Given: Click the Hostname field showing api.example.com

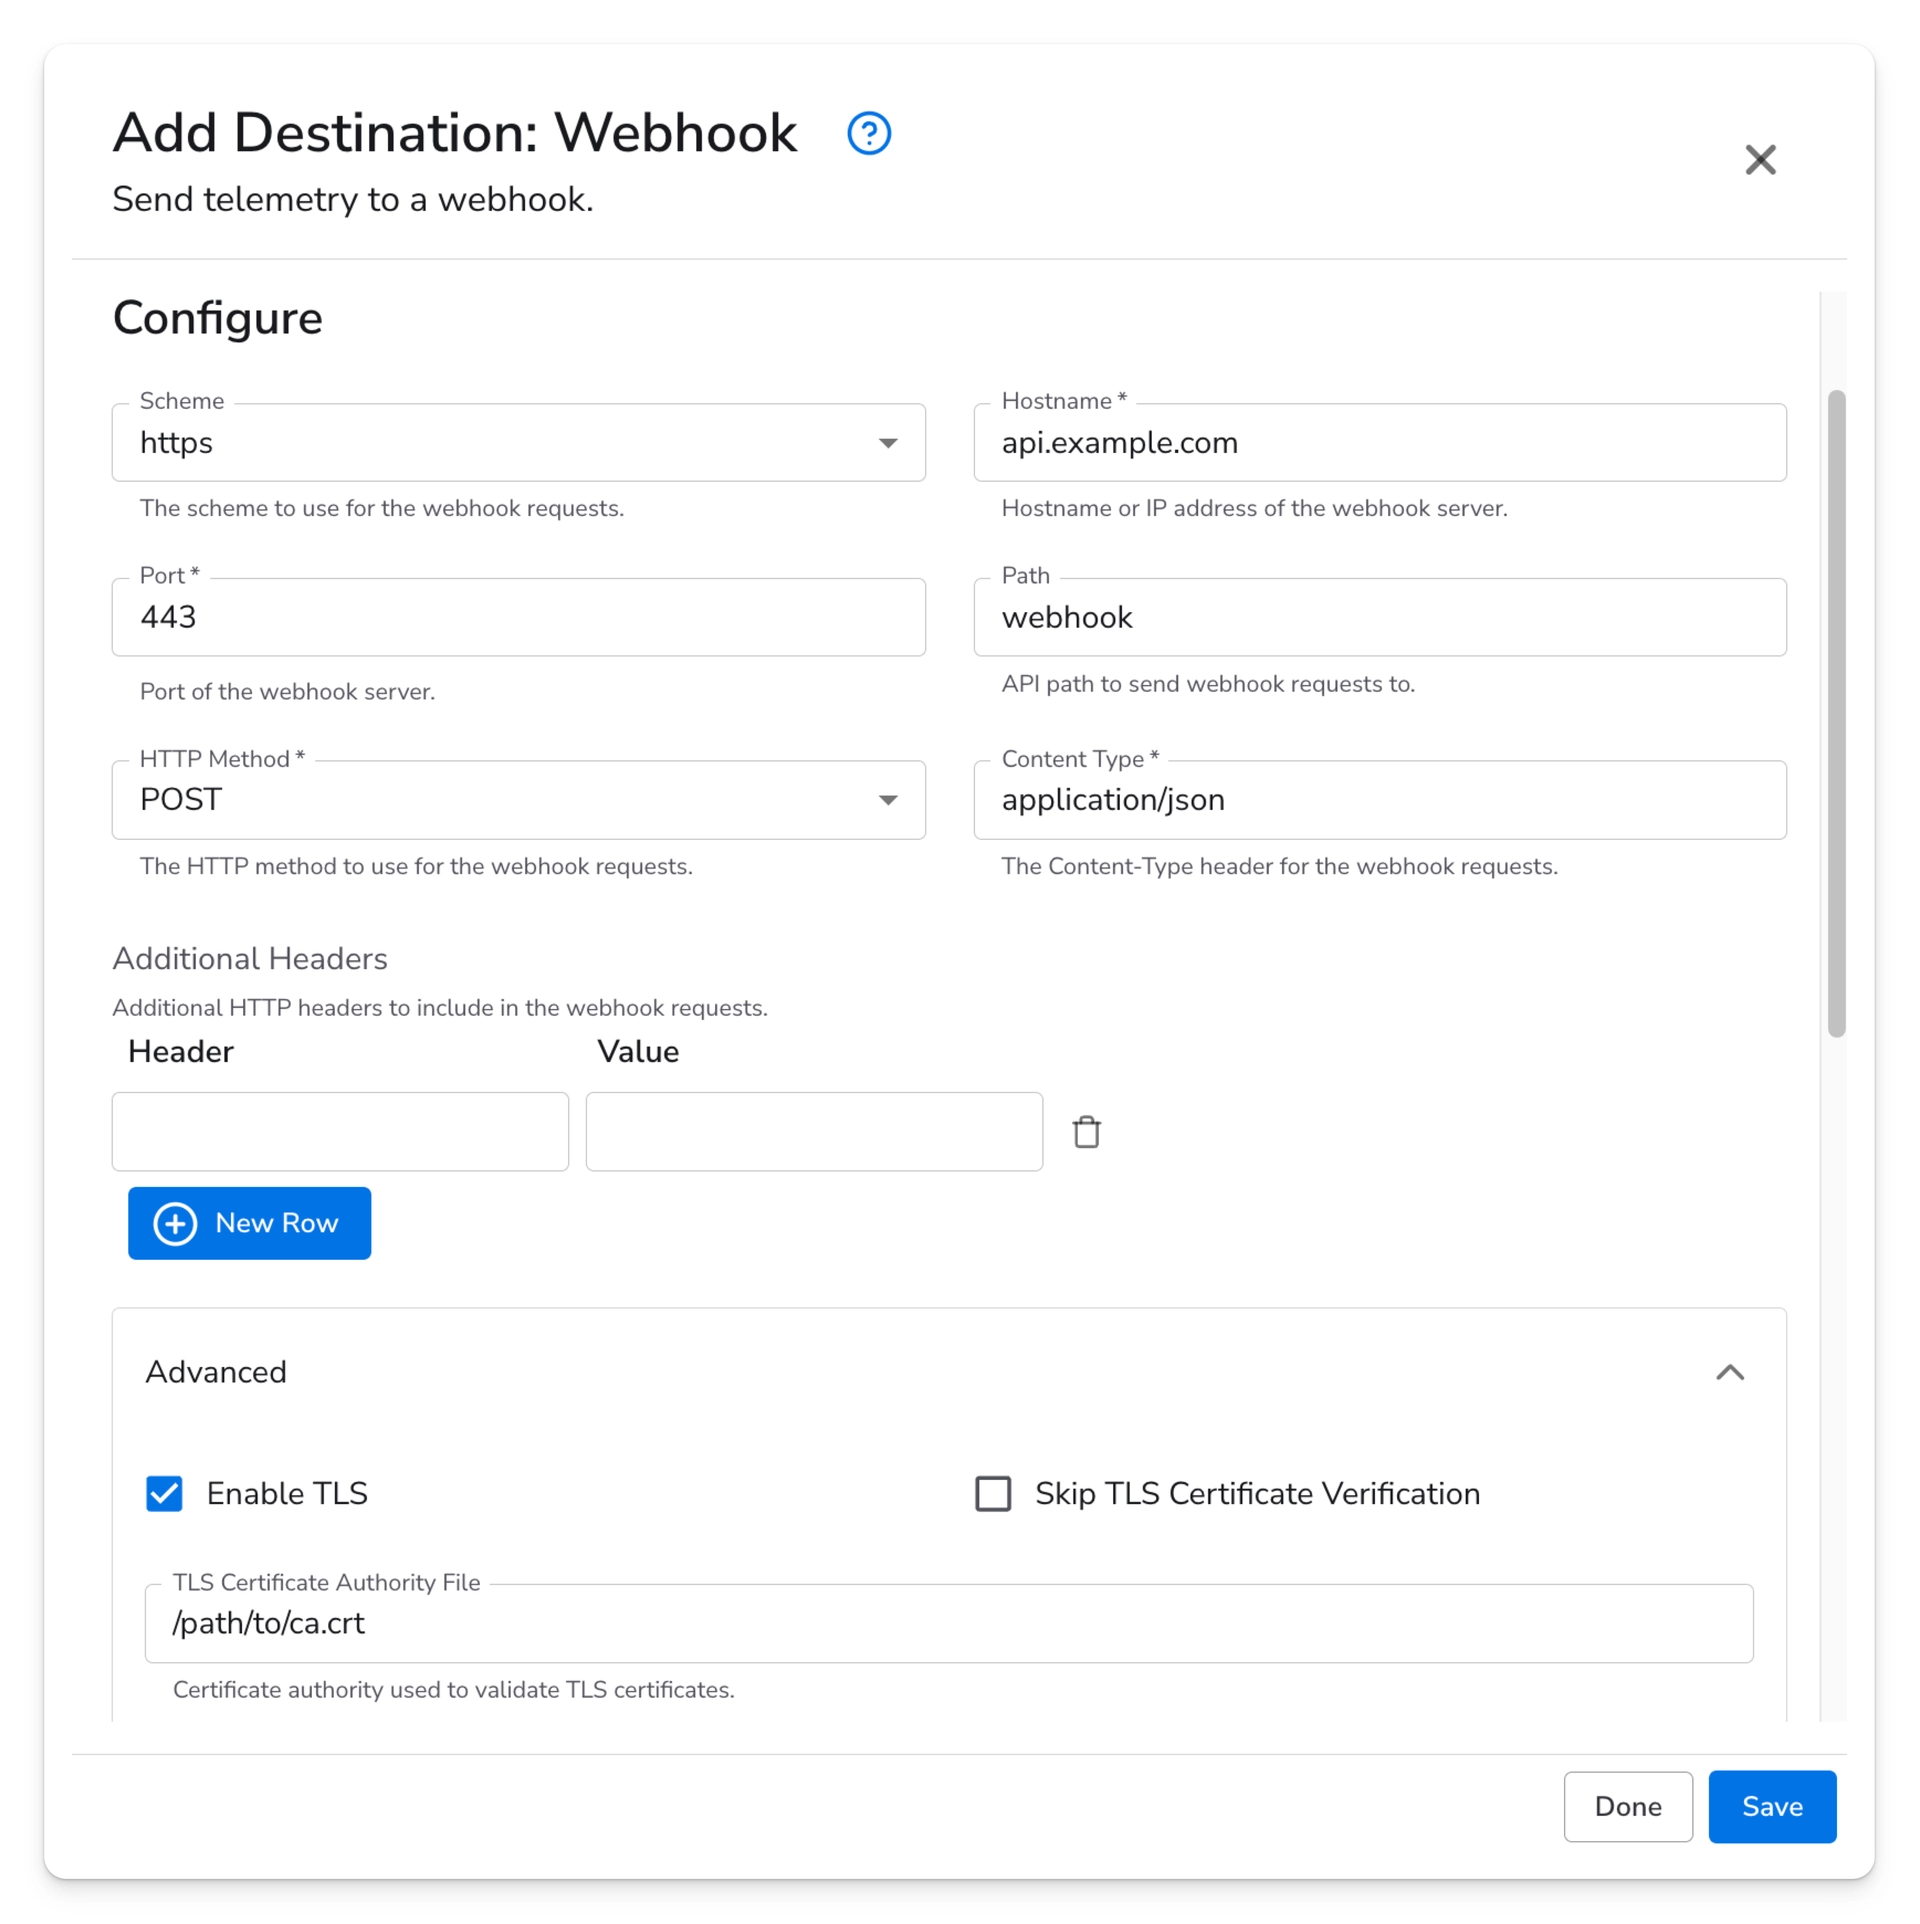Looking at the screenshot, I should point(1380,442).
